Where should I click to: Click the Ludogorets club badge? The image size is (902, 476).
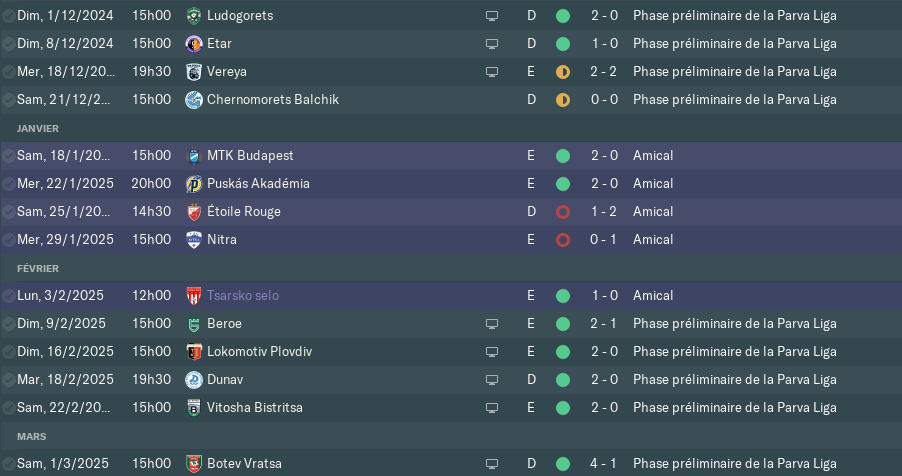(194, 16)
